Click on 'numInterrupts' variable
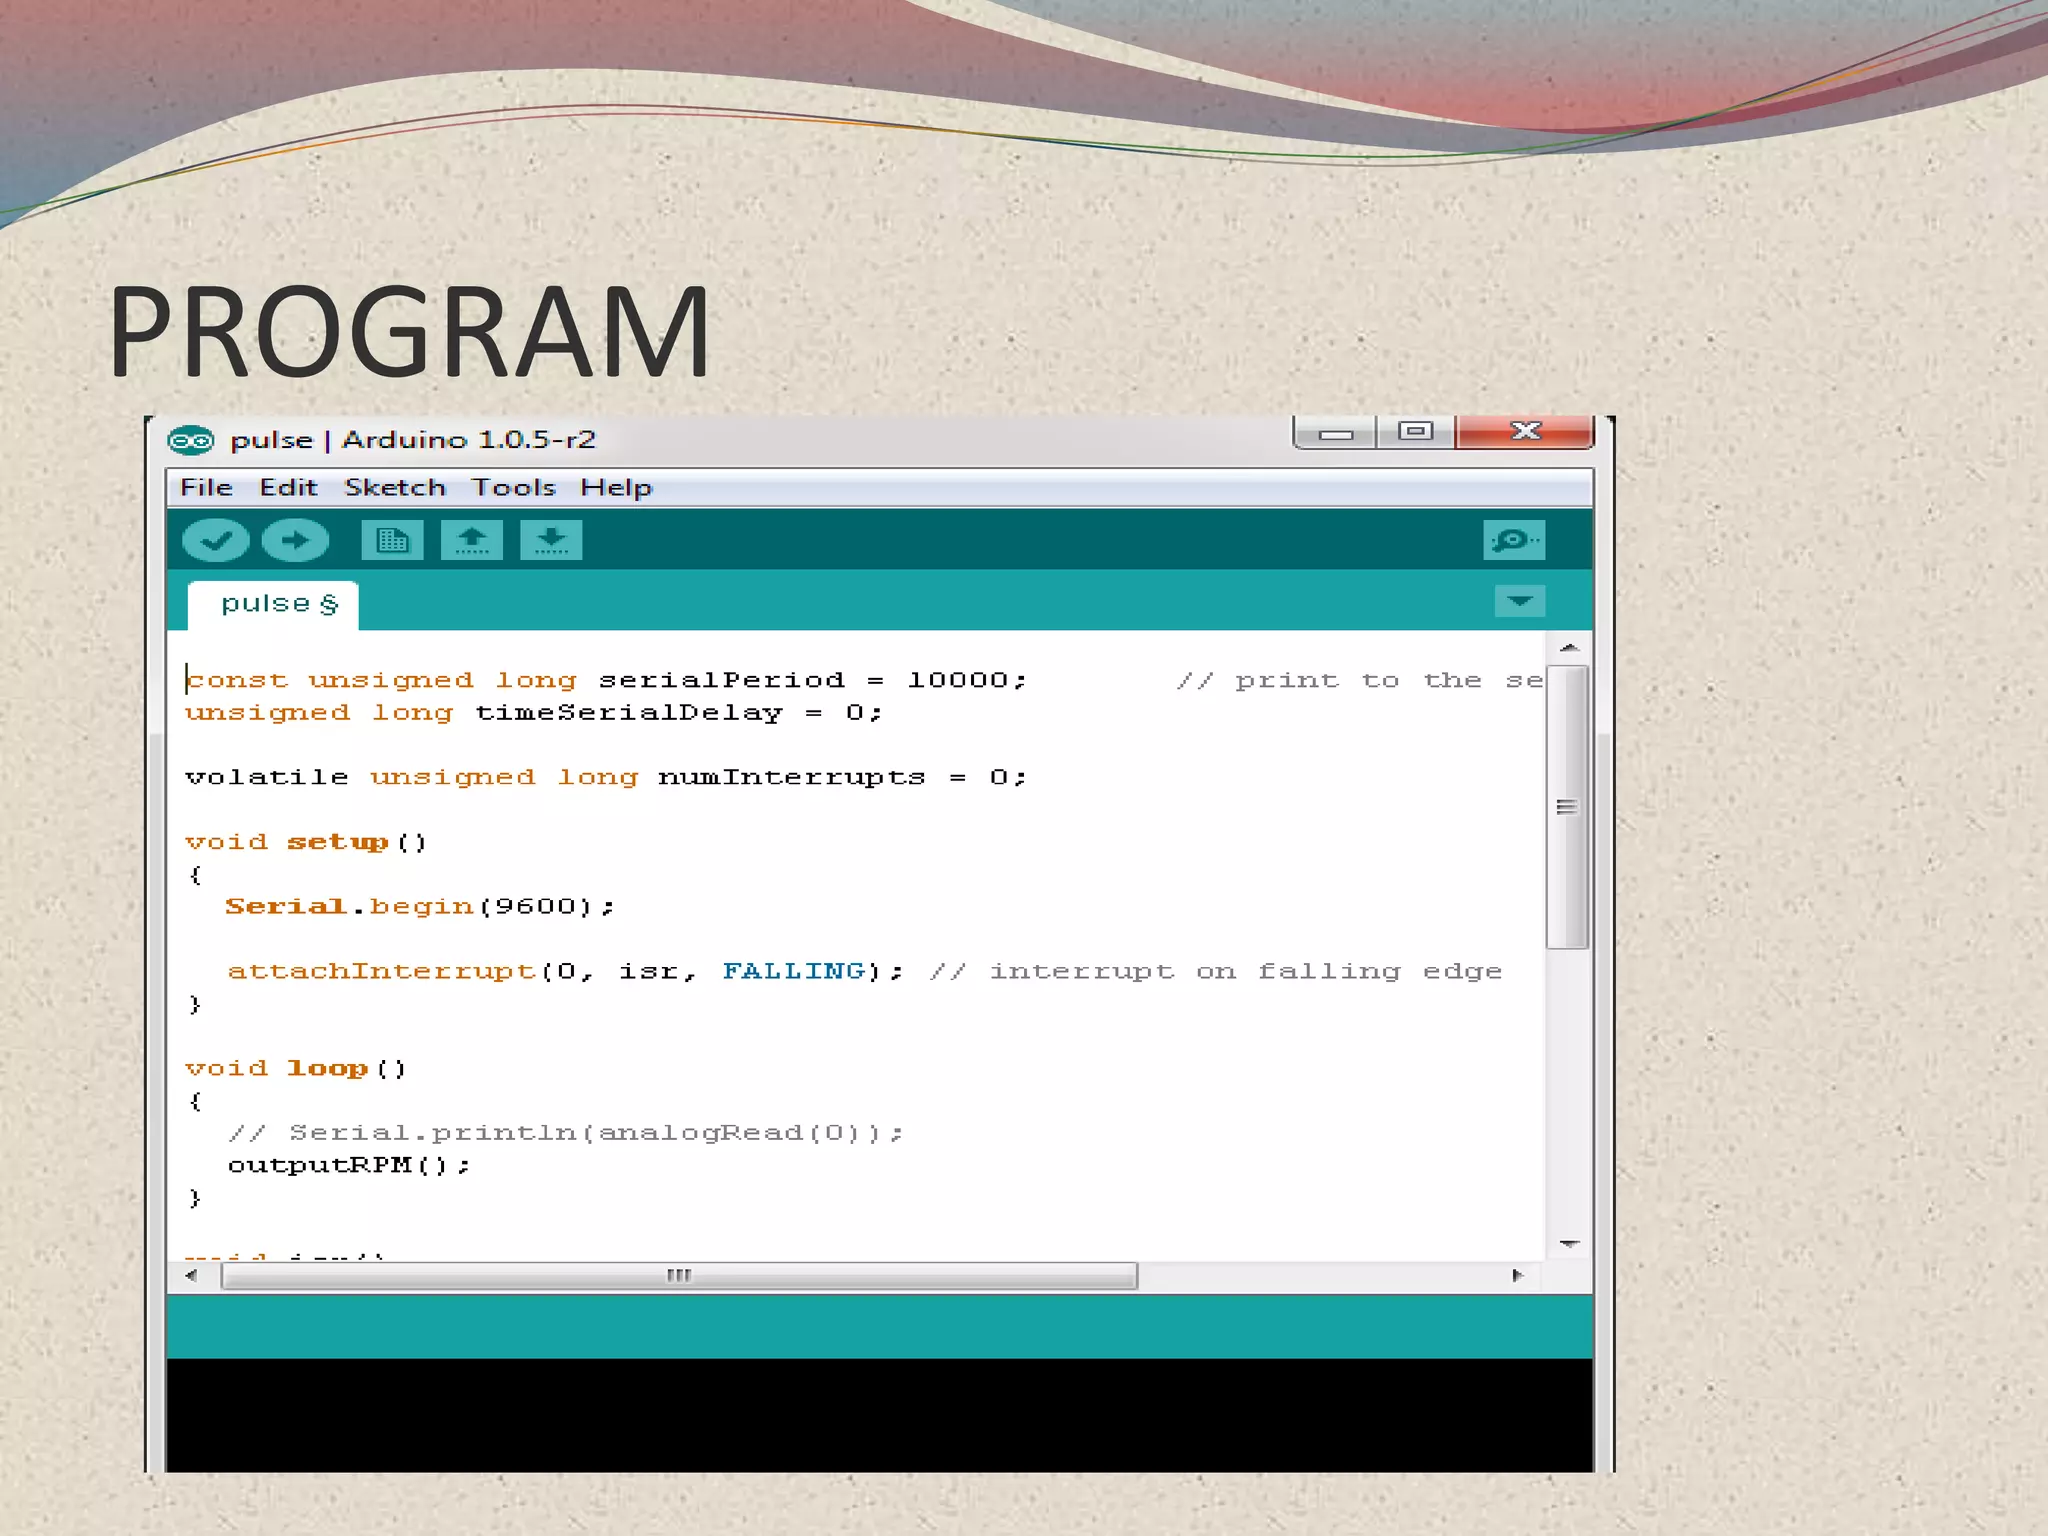 791,778
